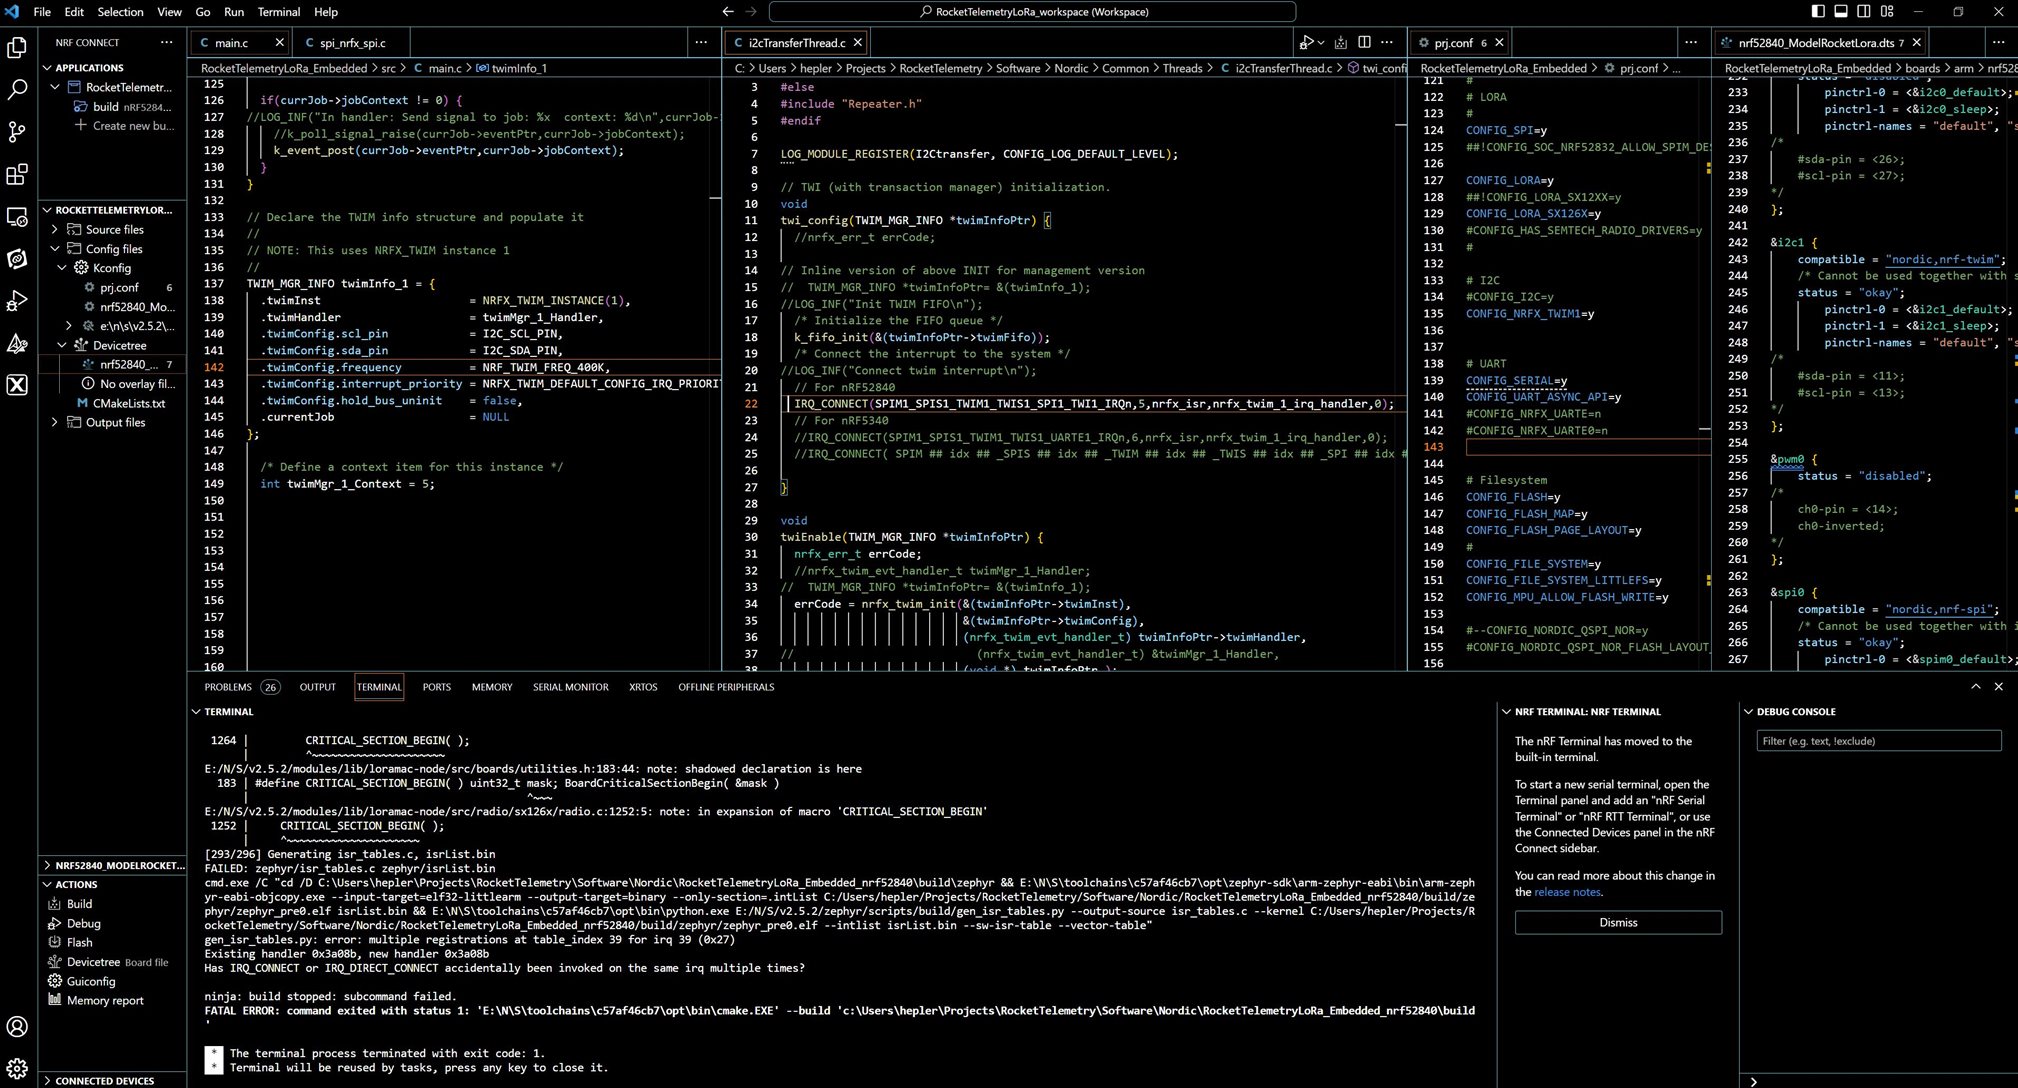Open the nRF Connect view icon

[17, 259]
